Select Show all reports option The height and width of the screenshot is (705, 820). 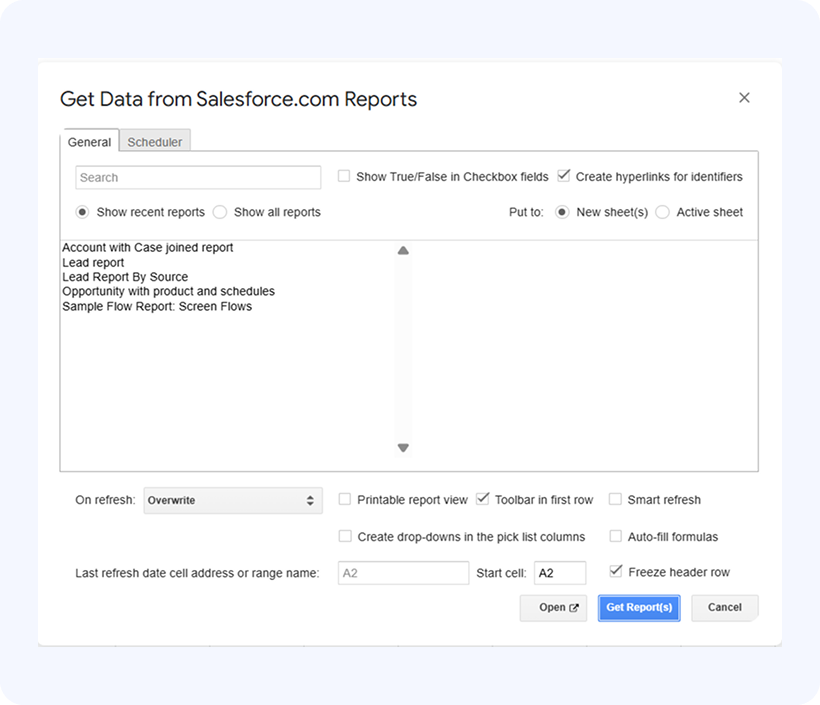tap(220, 212)
